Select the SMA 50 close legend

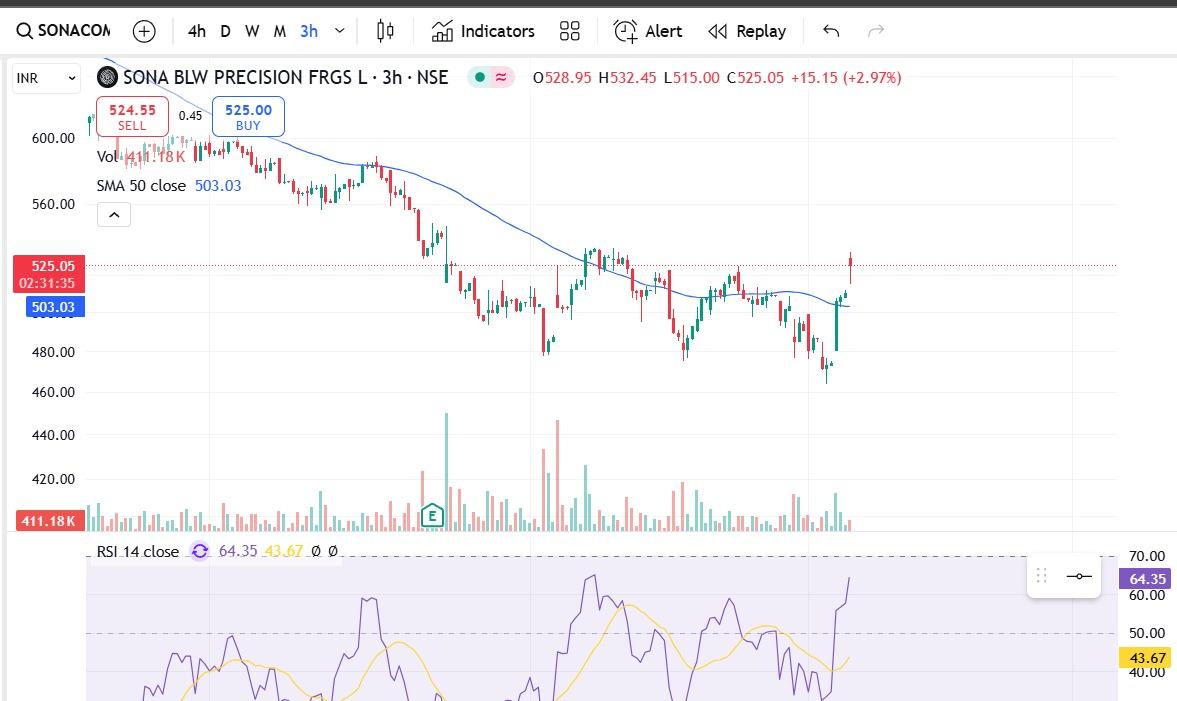point(169,185)
